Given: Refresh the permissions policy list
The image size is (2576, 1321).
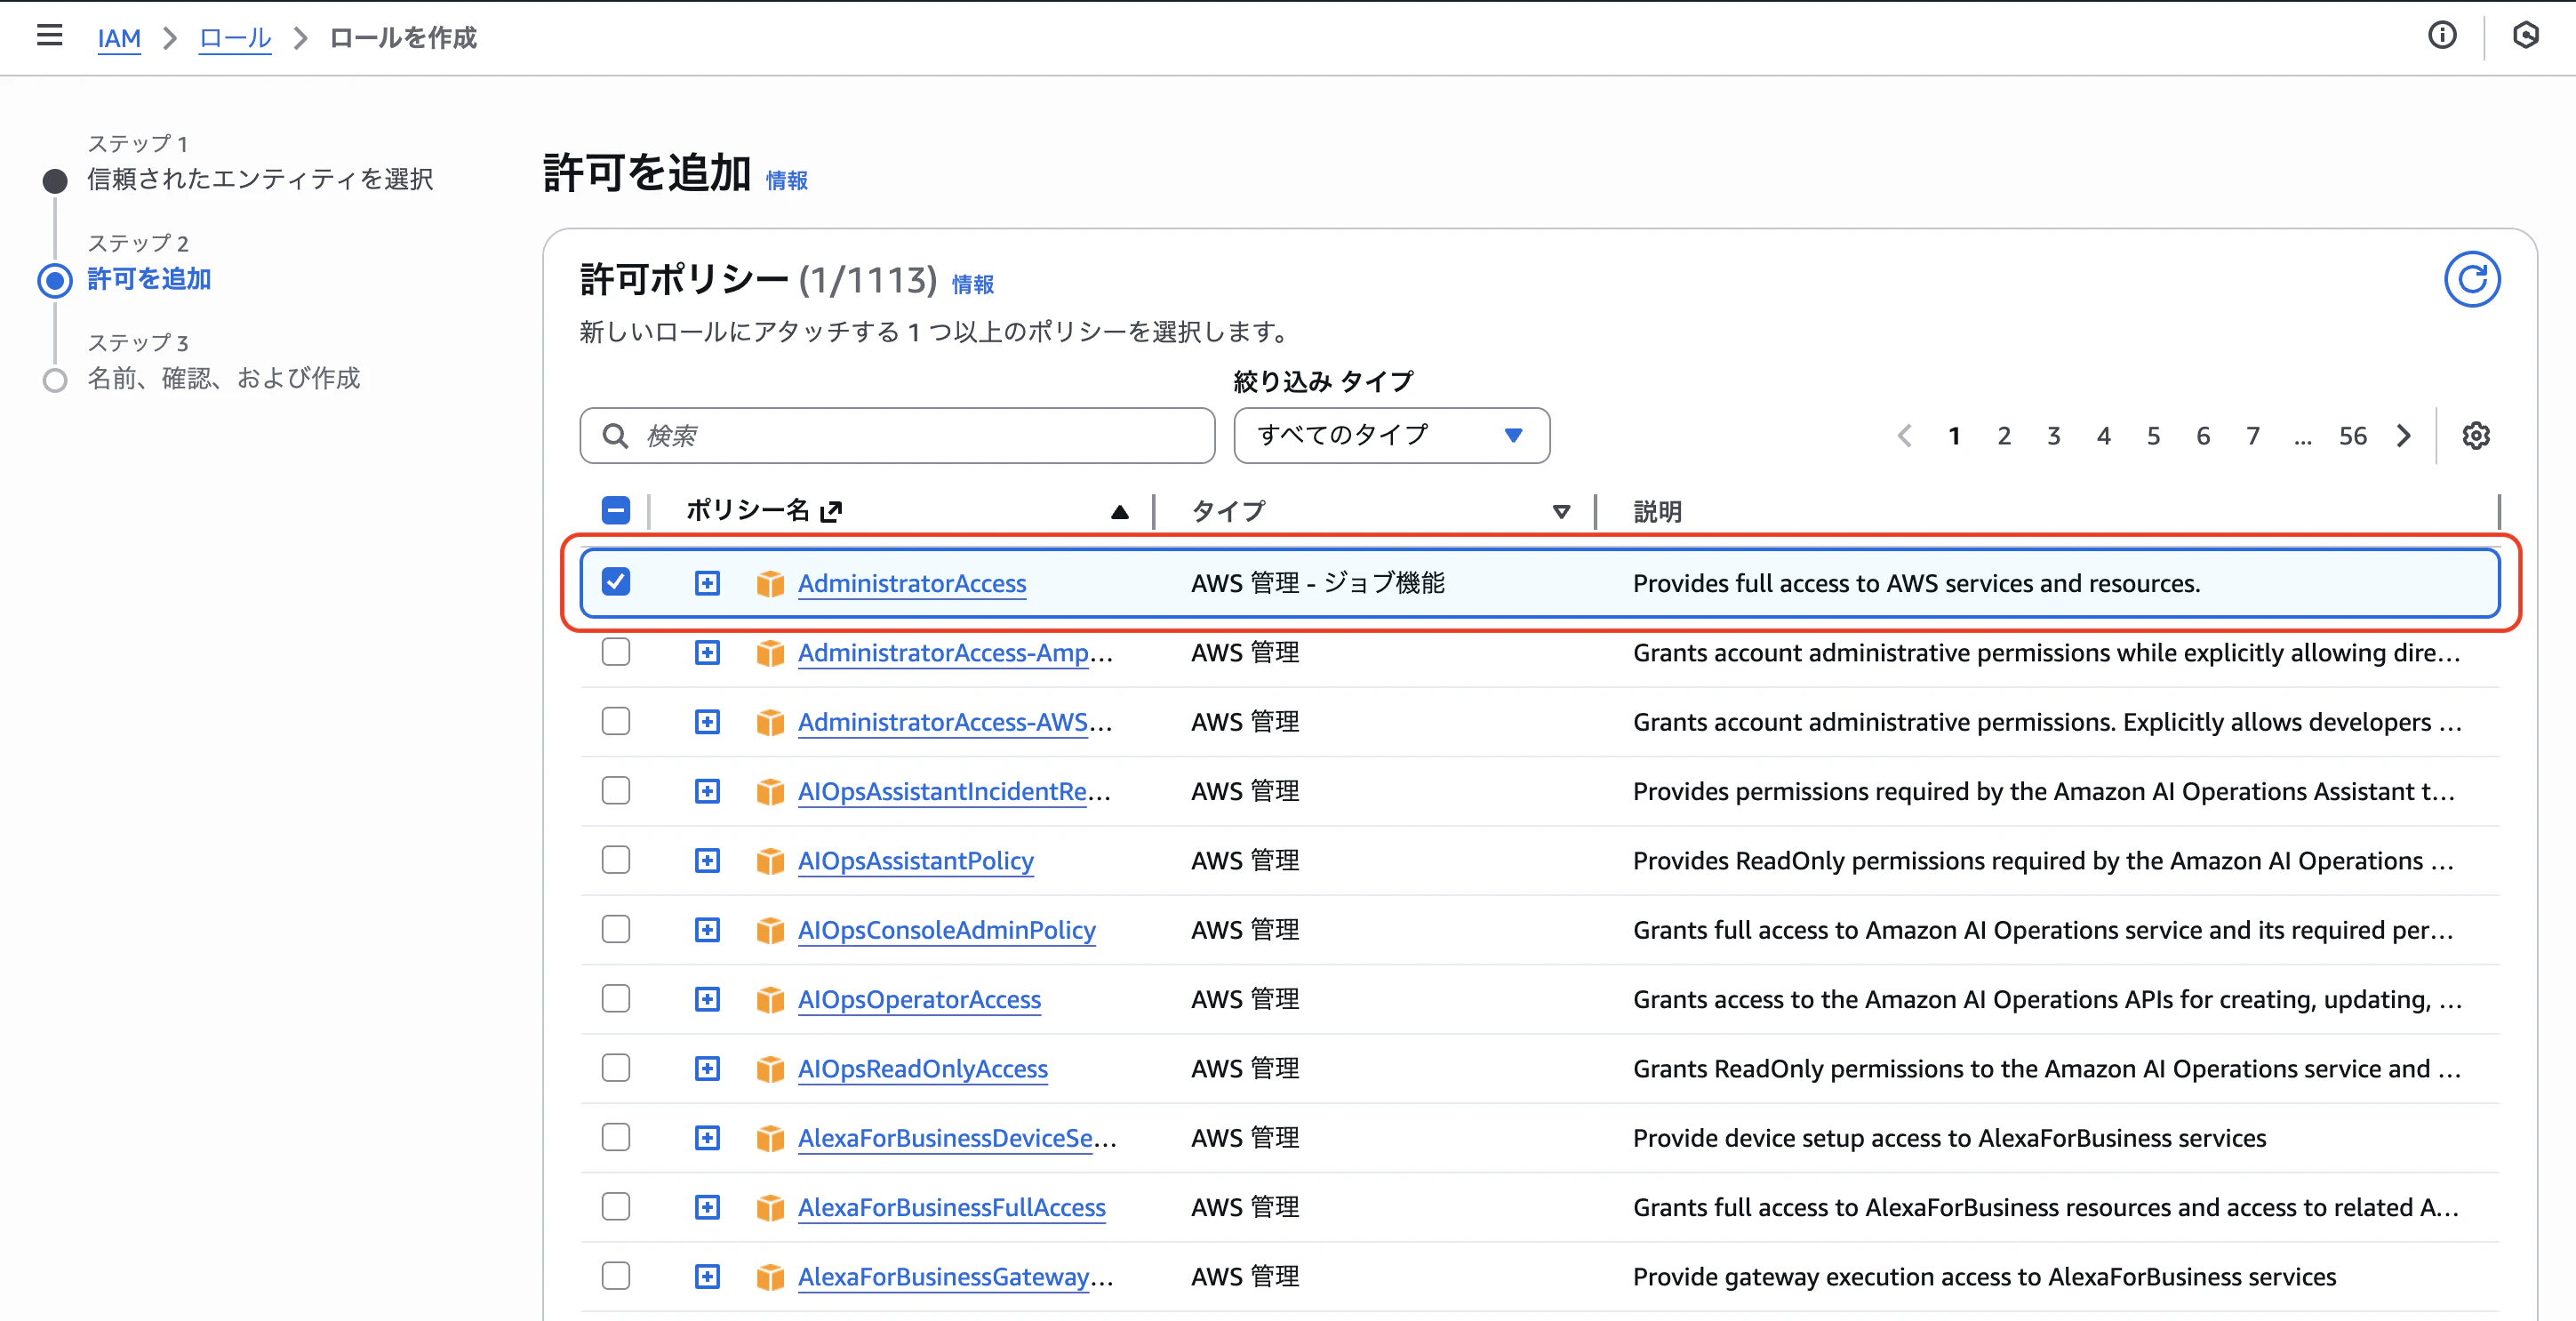Looking at the screenshot, I should click(2473, 279).
